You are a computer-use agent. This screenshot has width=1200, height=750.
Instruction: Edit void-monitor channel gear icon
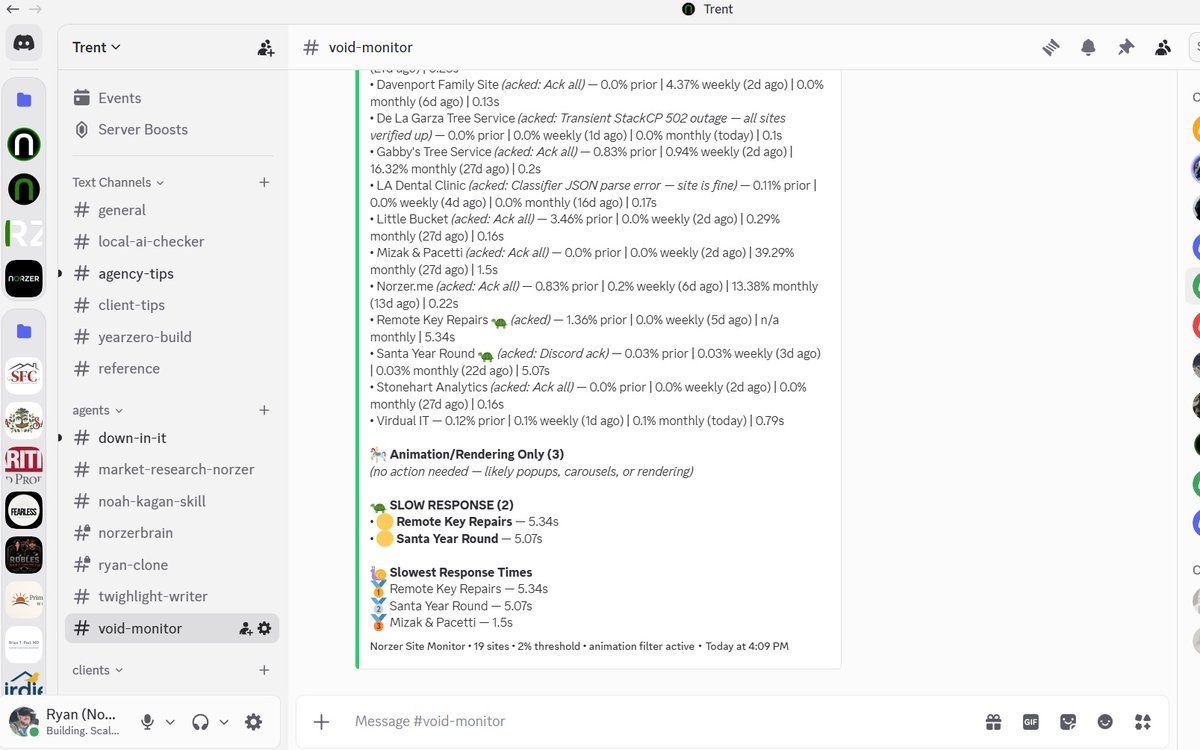point(264,628)
